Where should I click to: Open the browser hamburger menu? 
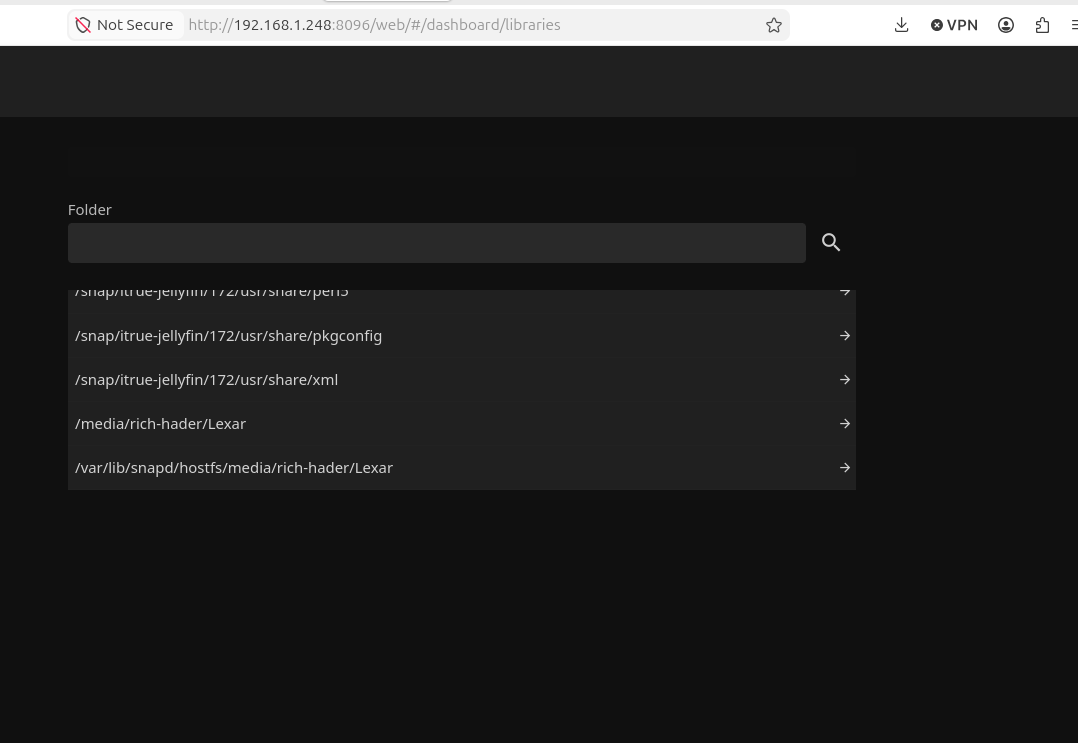click(1073, 25)
